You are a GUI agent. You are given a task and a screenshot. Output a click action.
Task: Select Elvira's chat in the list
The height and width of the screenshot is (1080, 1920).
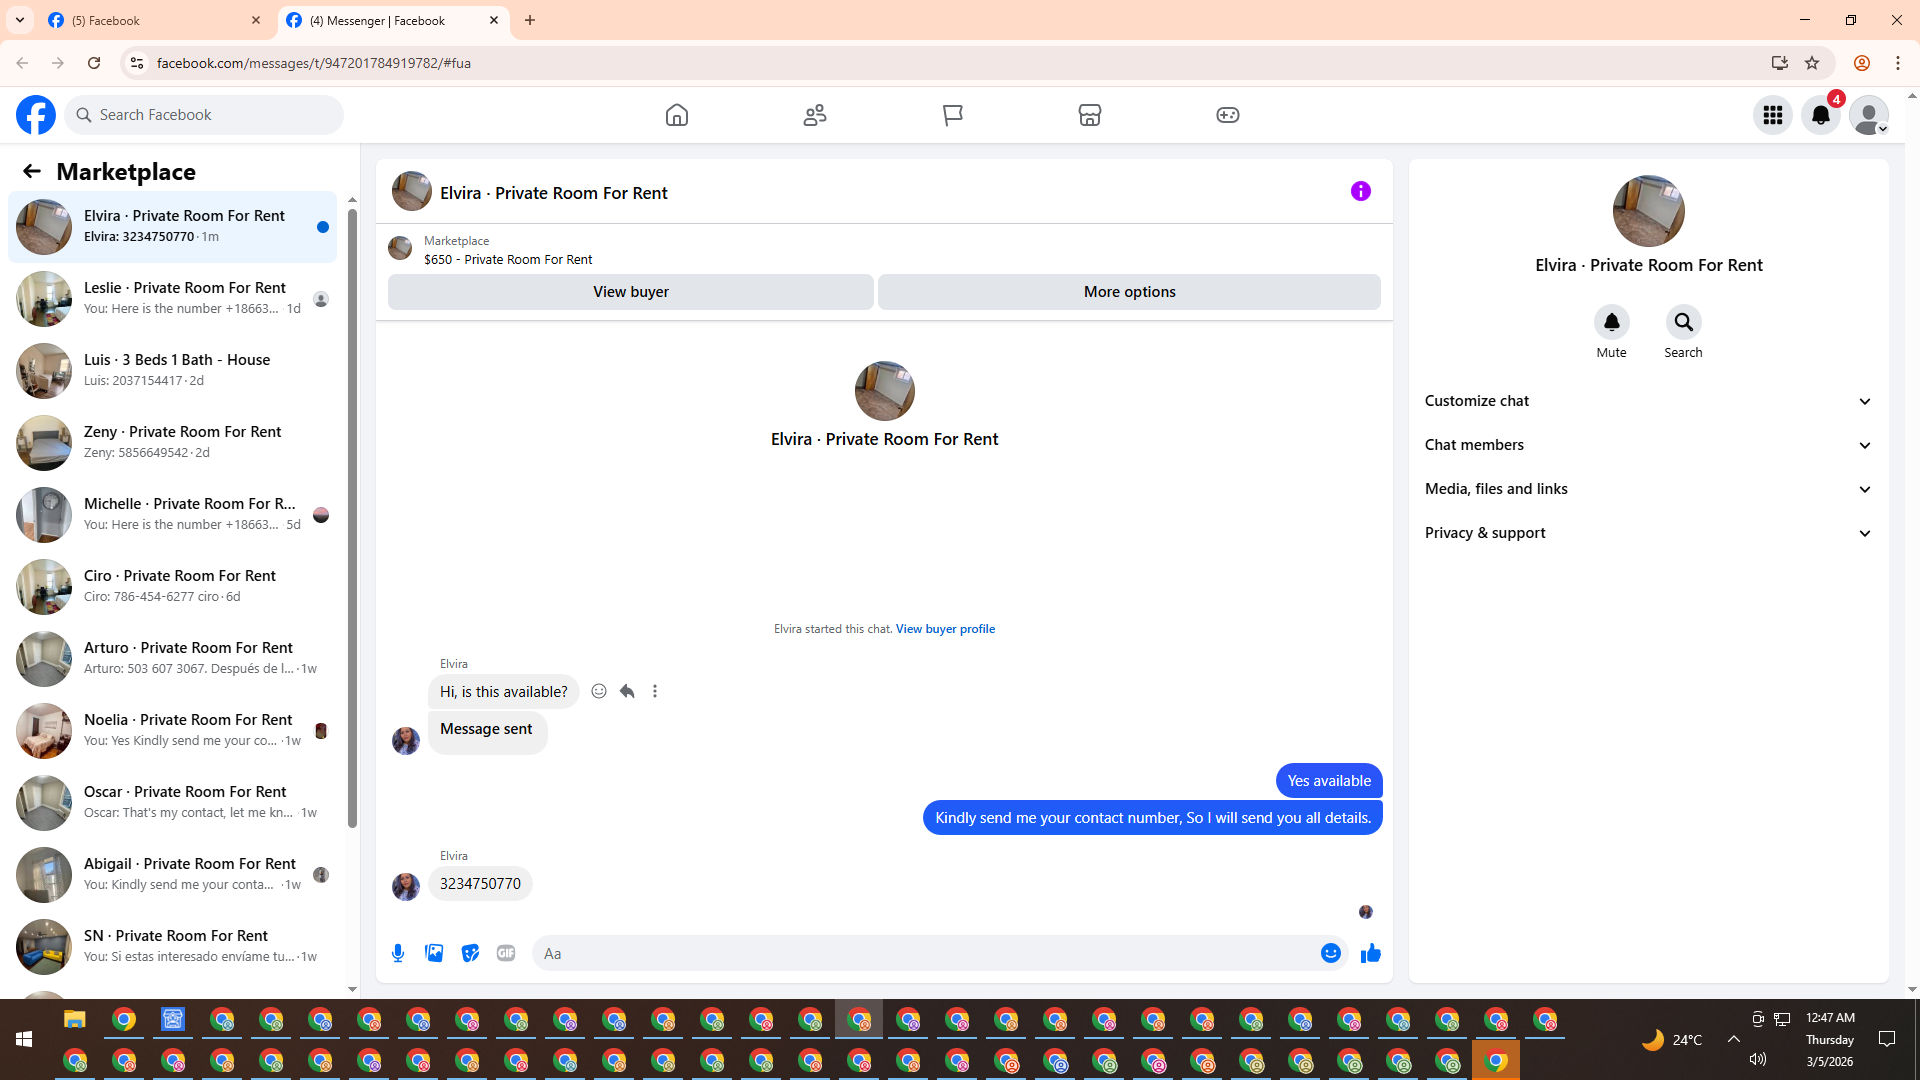[x=172, y=227]
